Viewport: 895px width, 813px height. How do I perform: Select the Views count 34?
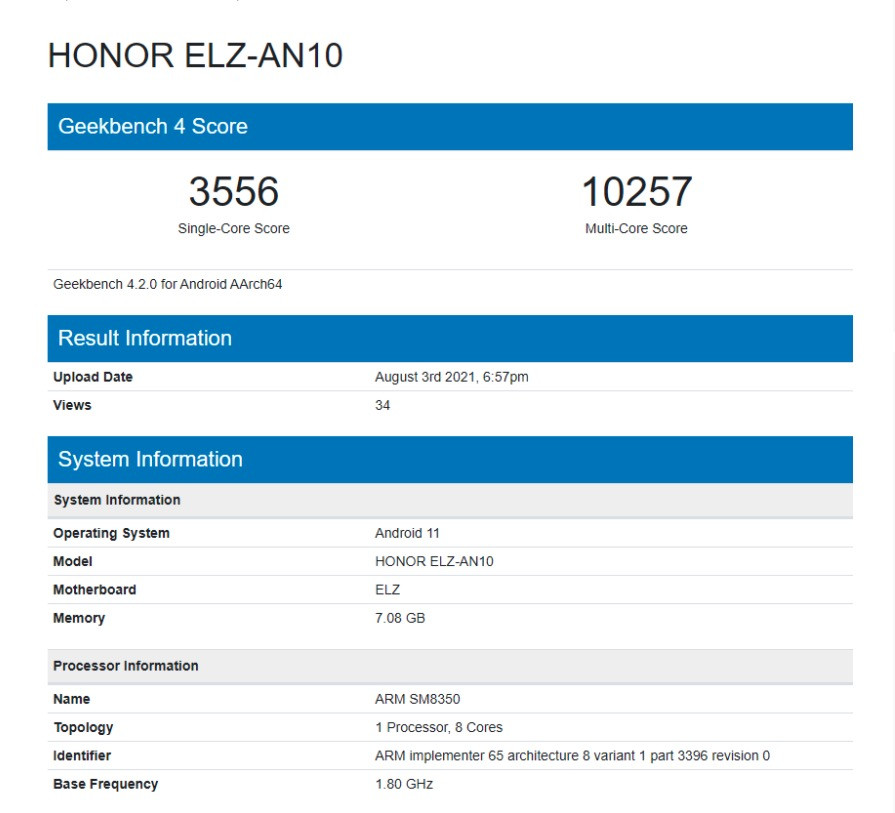(382, 405)
